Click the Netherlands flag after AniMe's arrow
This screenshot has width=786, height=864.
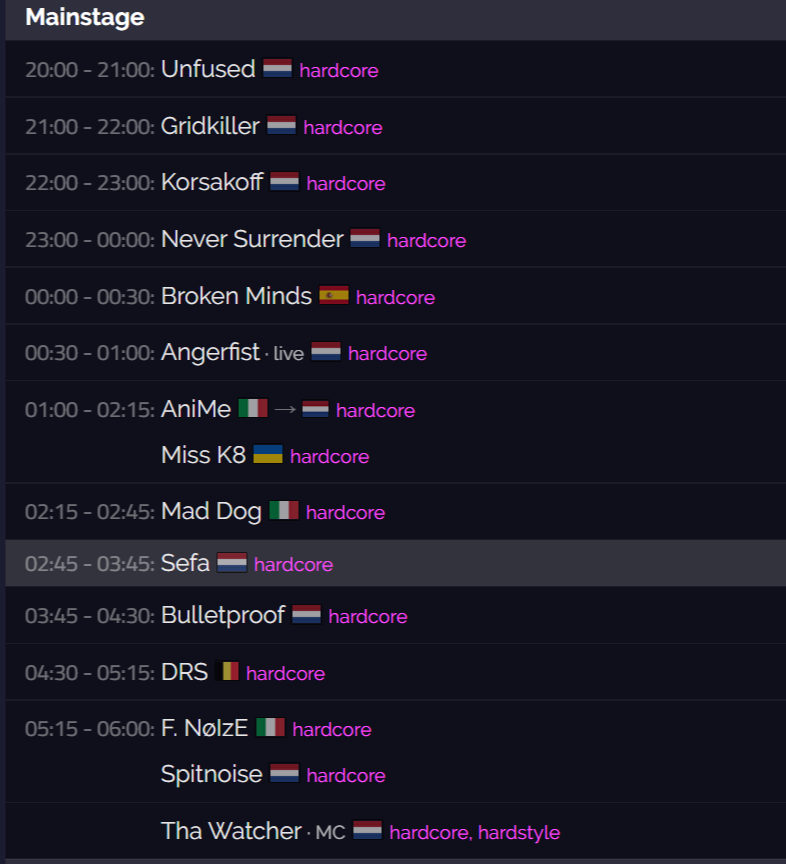pyautogui.click(x=315, y=409)
